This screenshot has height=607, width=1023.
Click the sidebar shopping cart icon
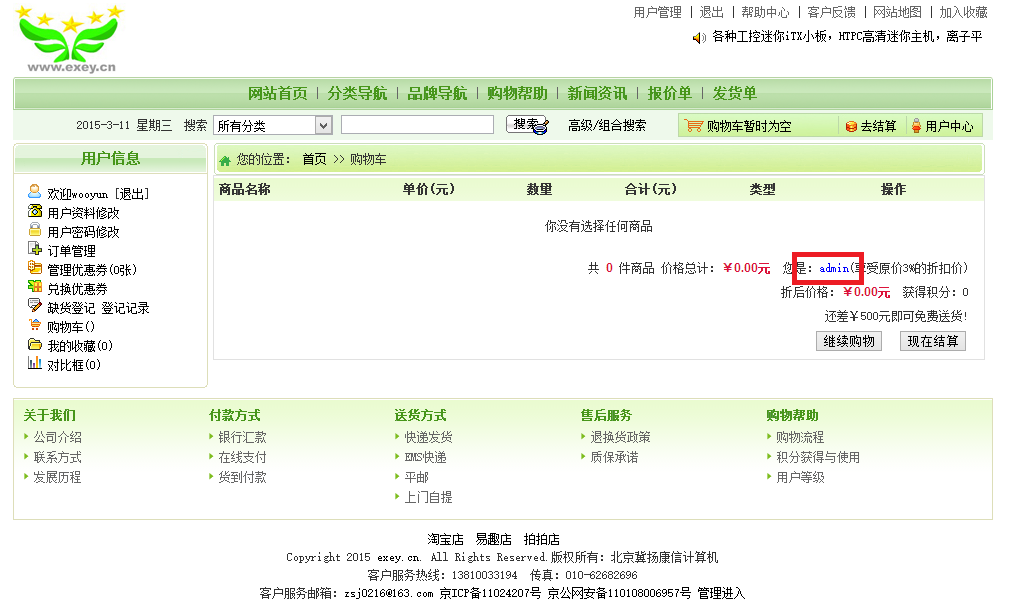pyautogui.click(x=35, y=324)
